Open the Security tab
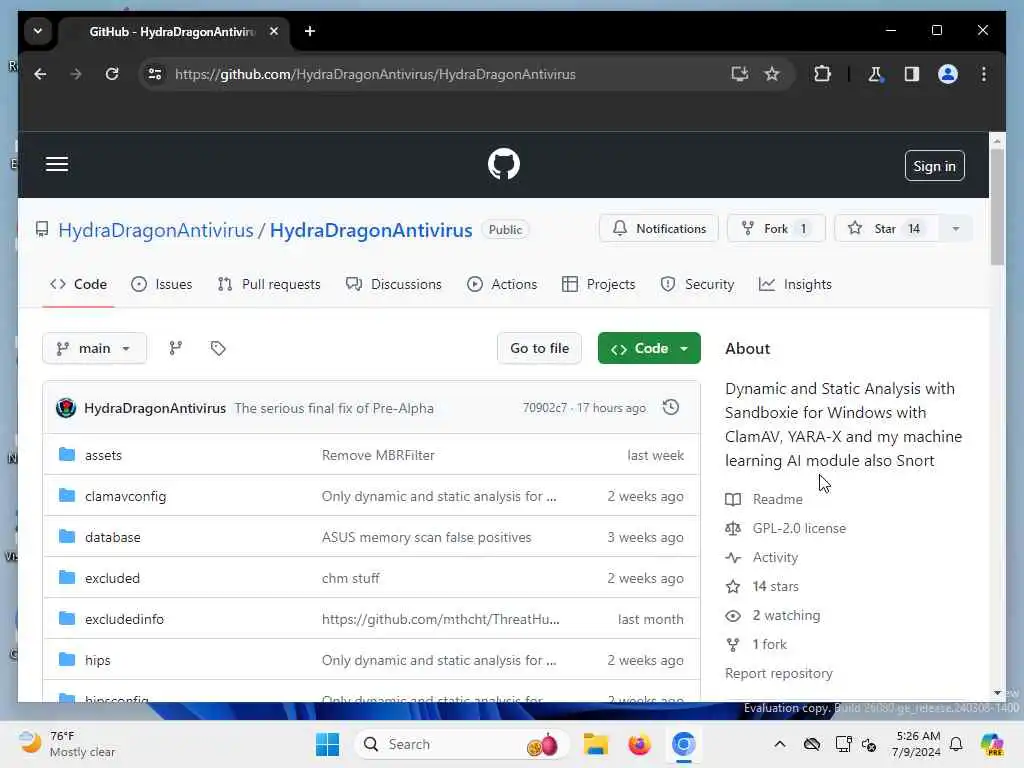This screenshot has height=768, width=1024. click(x=697, y=284)
